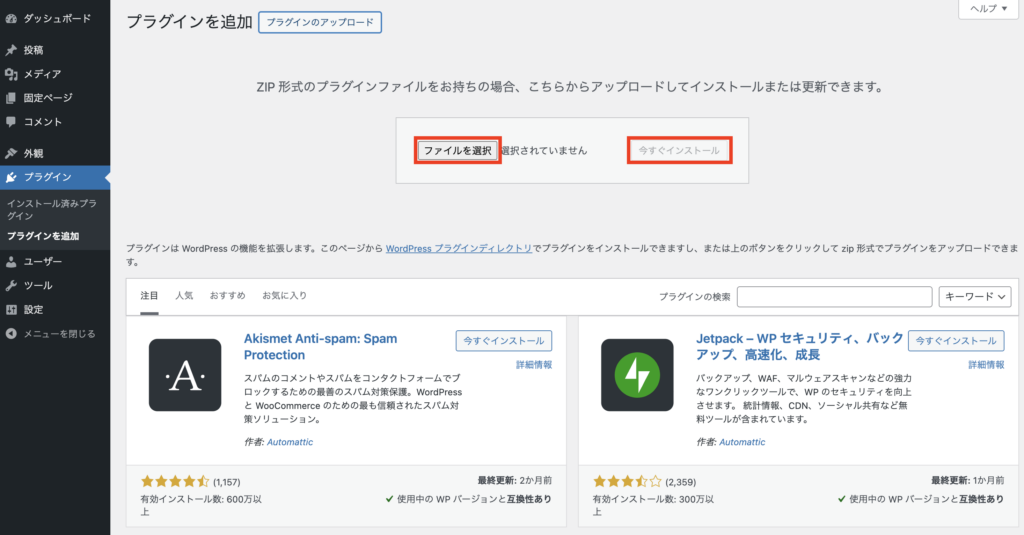
Task: Open the Media library icon
Action: pyautogui.click(x=11, y=74)
